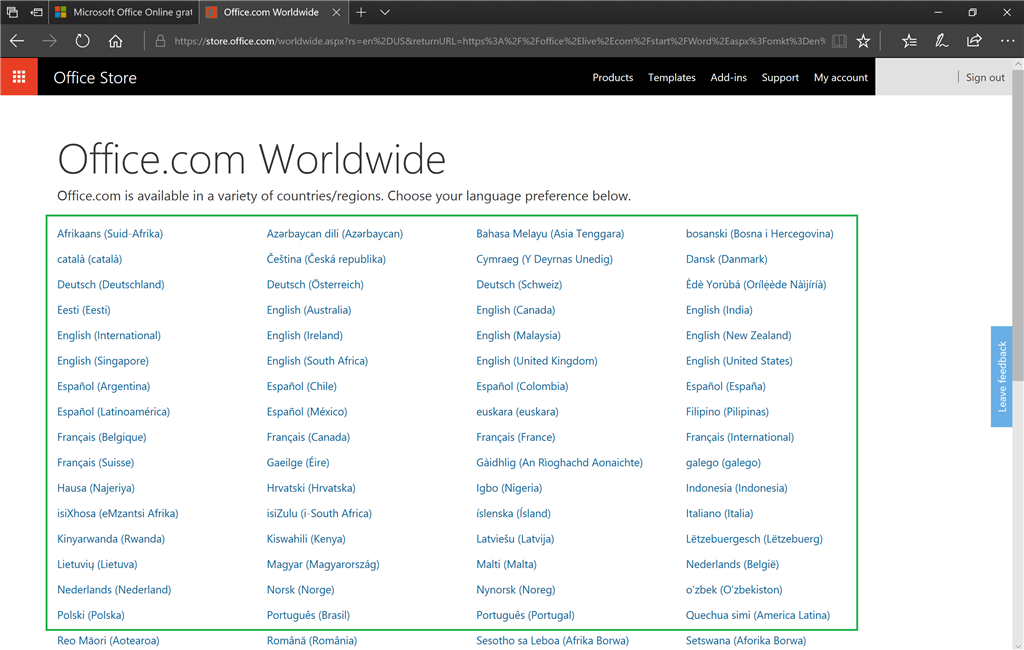The image size is (1024, 650).
Task: Click the tabs you've set aside icon
Action: 12,12
